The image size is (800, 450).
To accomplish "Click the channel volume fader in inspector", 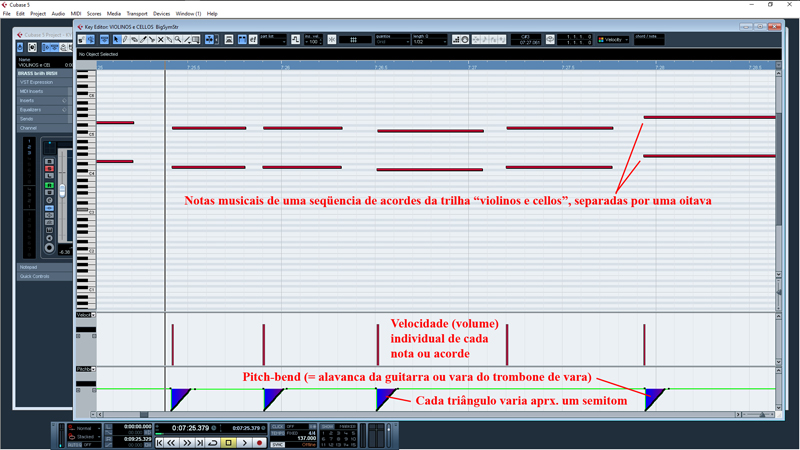I will pyautogui.click(x=62, y=190).
